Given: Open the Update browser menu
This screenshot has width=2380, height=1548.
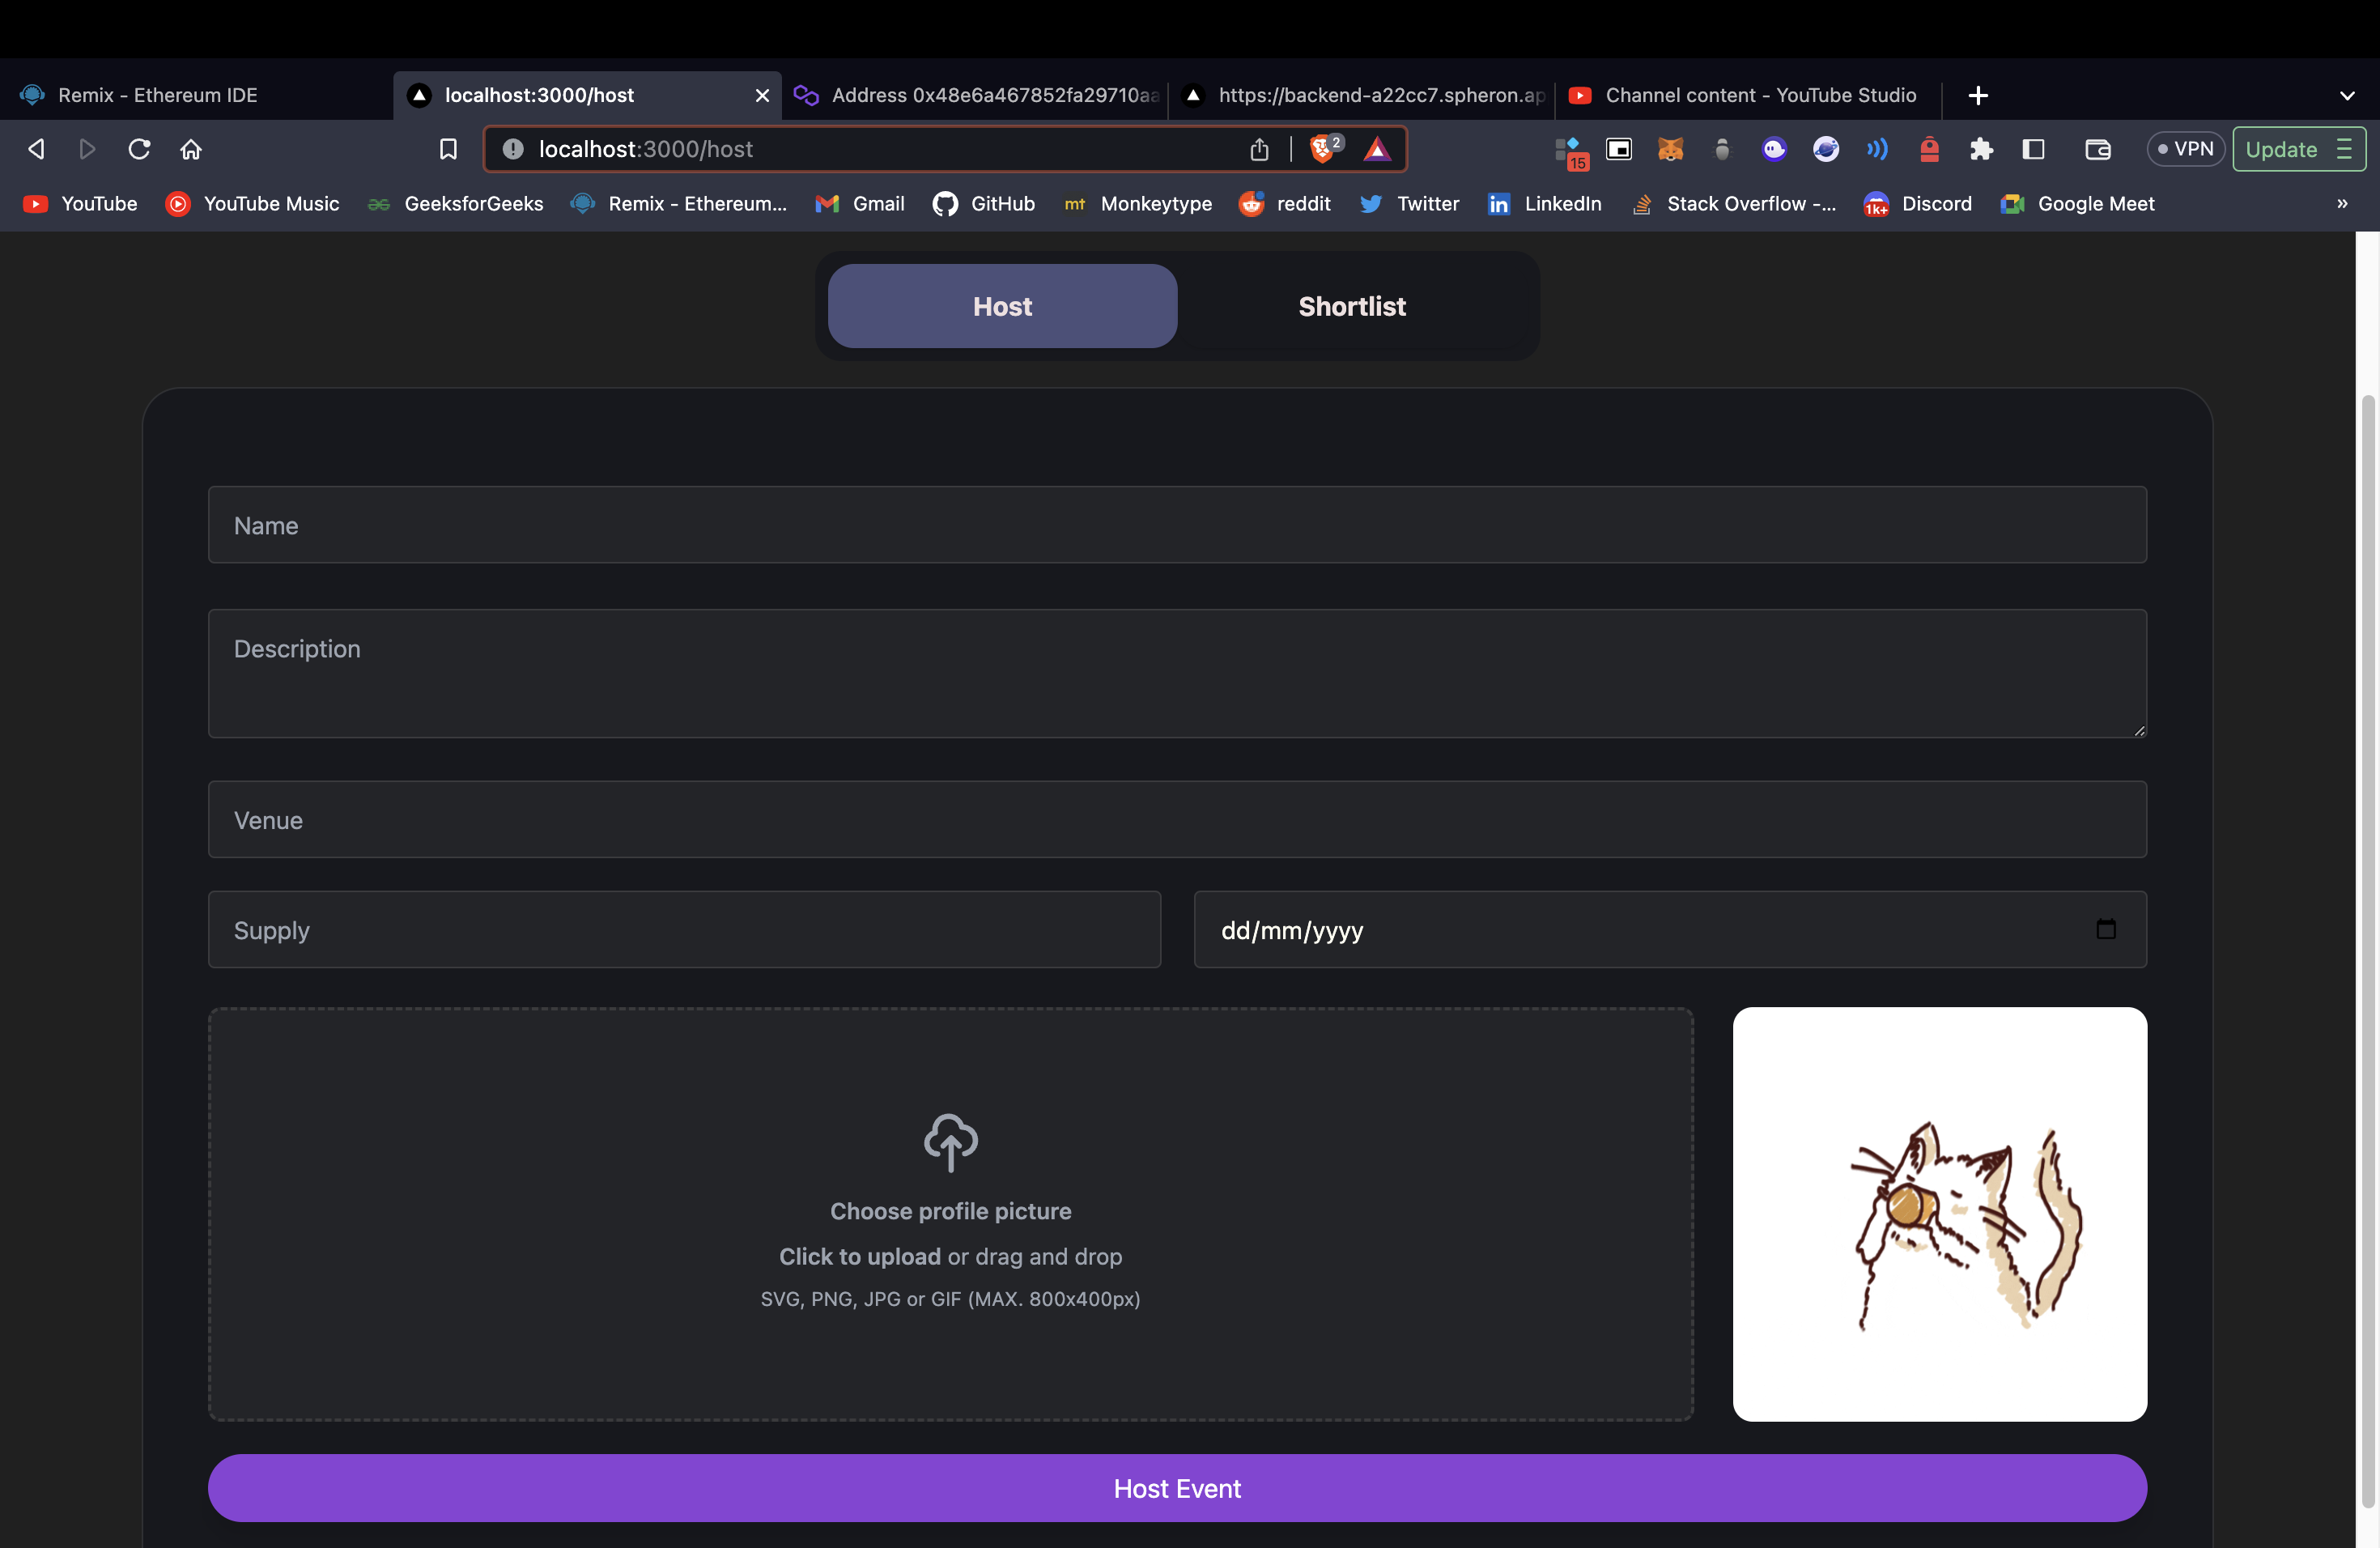Looking at the screenshot, I should point(2298,149).
